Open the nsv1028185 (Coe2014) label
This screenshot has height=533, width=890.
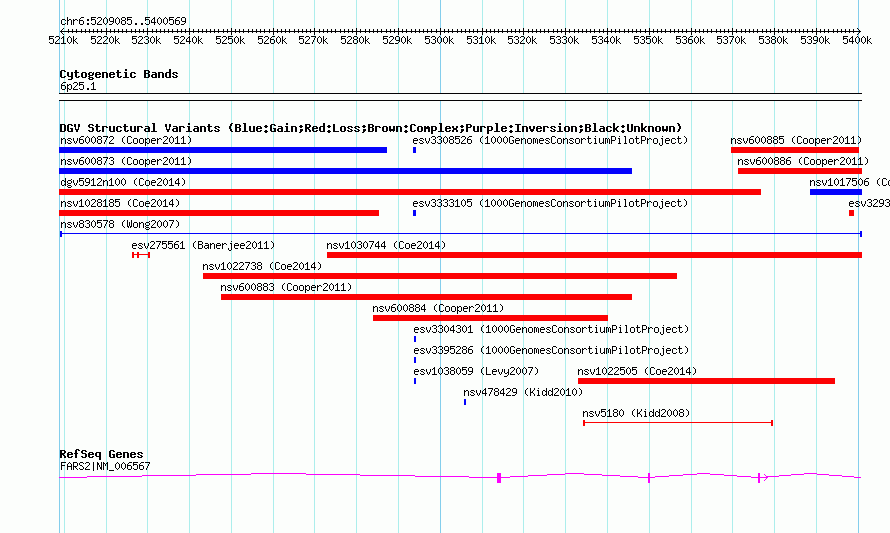(x=120, y=203)
